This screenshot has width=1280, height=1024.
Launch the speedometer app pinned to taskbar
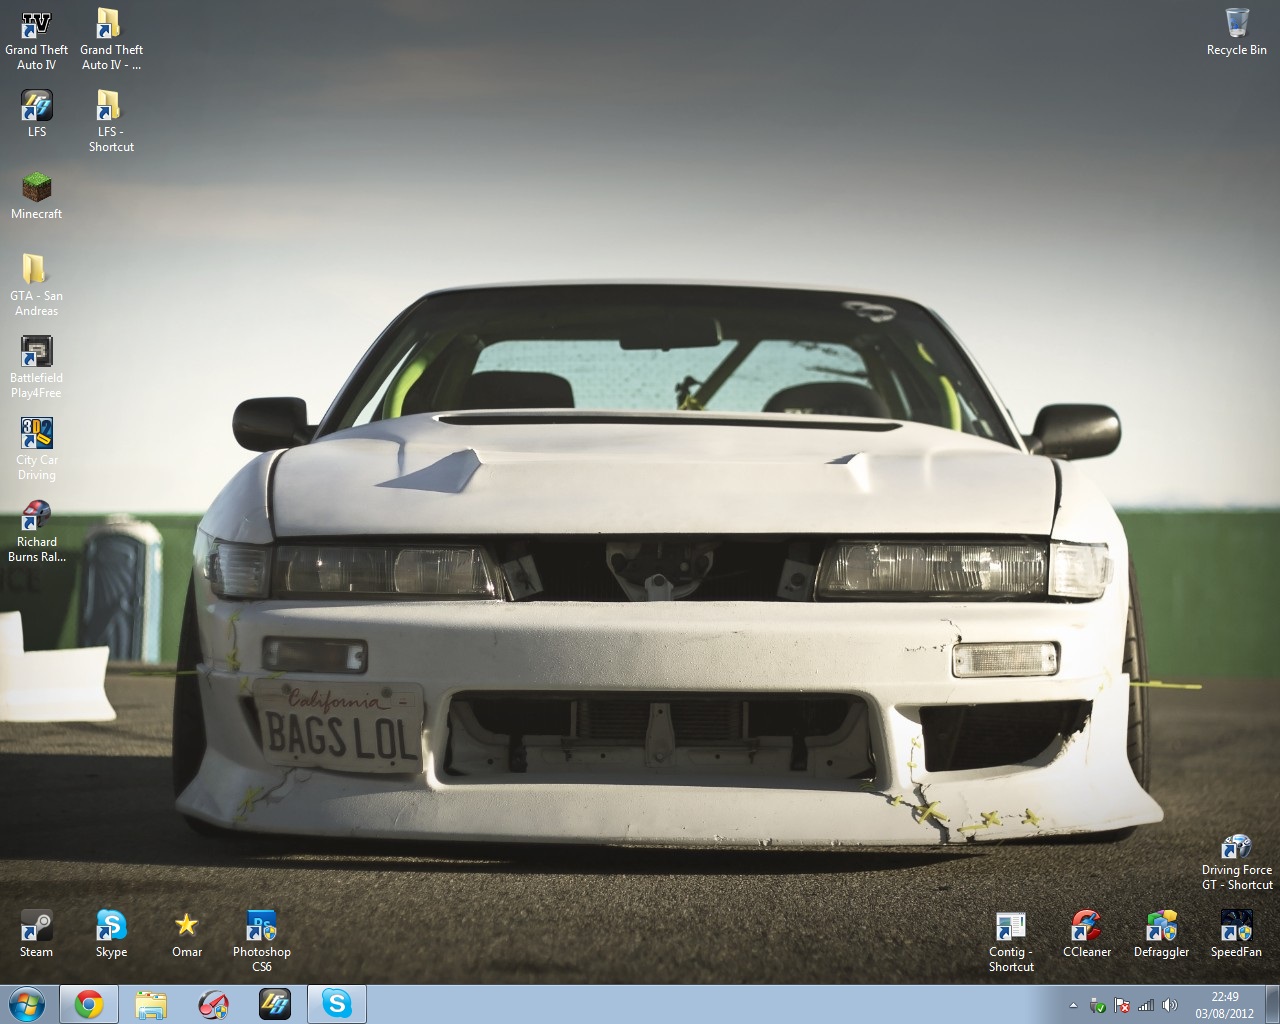(213, 1004)
